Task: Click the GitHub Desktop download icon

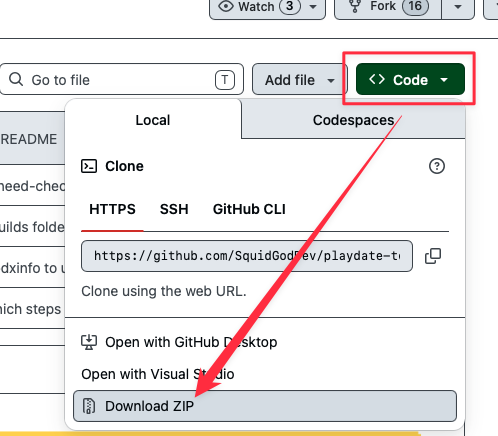Action: click(89, 342)
